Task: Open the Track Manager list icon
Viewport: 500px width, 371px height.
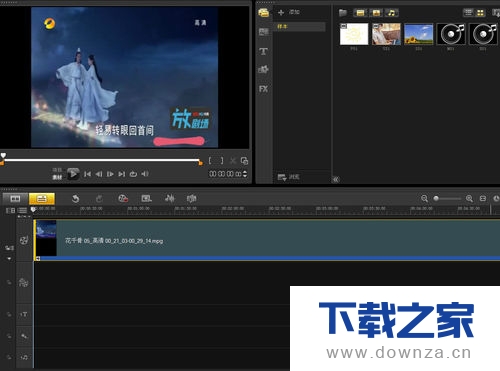Action: pos(22,210)
